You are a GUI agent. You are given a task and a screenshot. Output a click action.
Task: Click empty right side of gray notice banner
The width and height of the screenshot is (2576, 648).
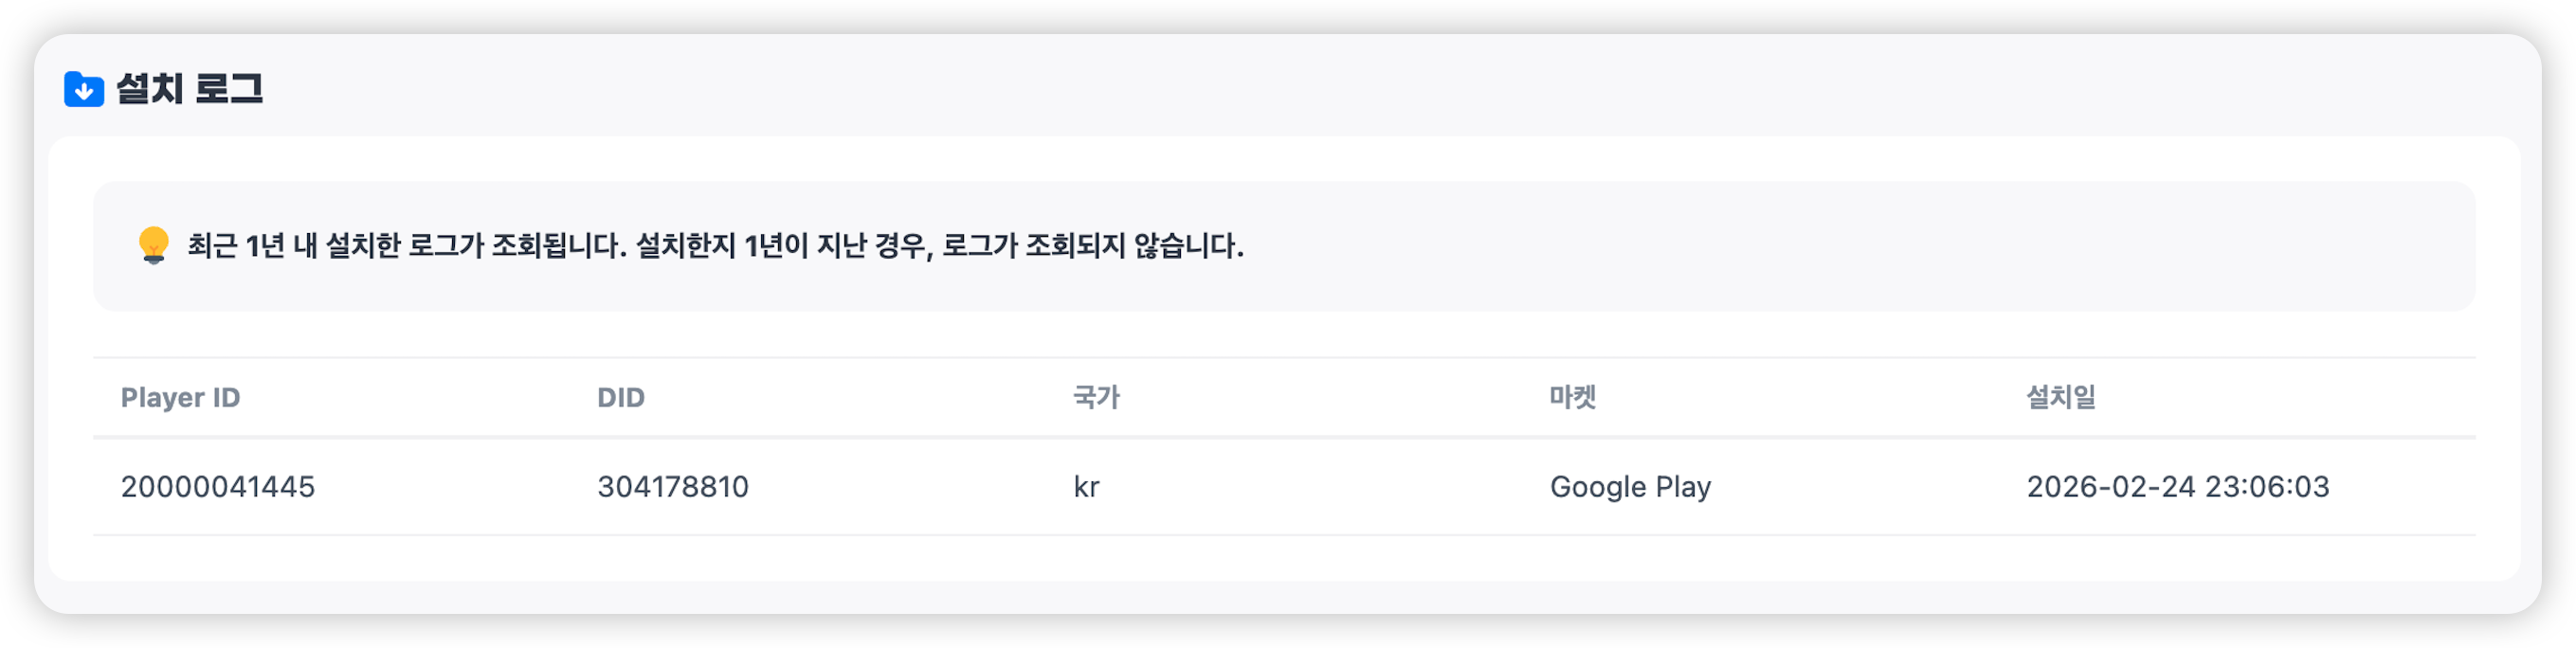coord(1900,246)
